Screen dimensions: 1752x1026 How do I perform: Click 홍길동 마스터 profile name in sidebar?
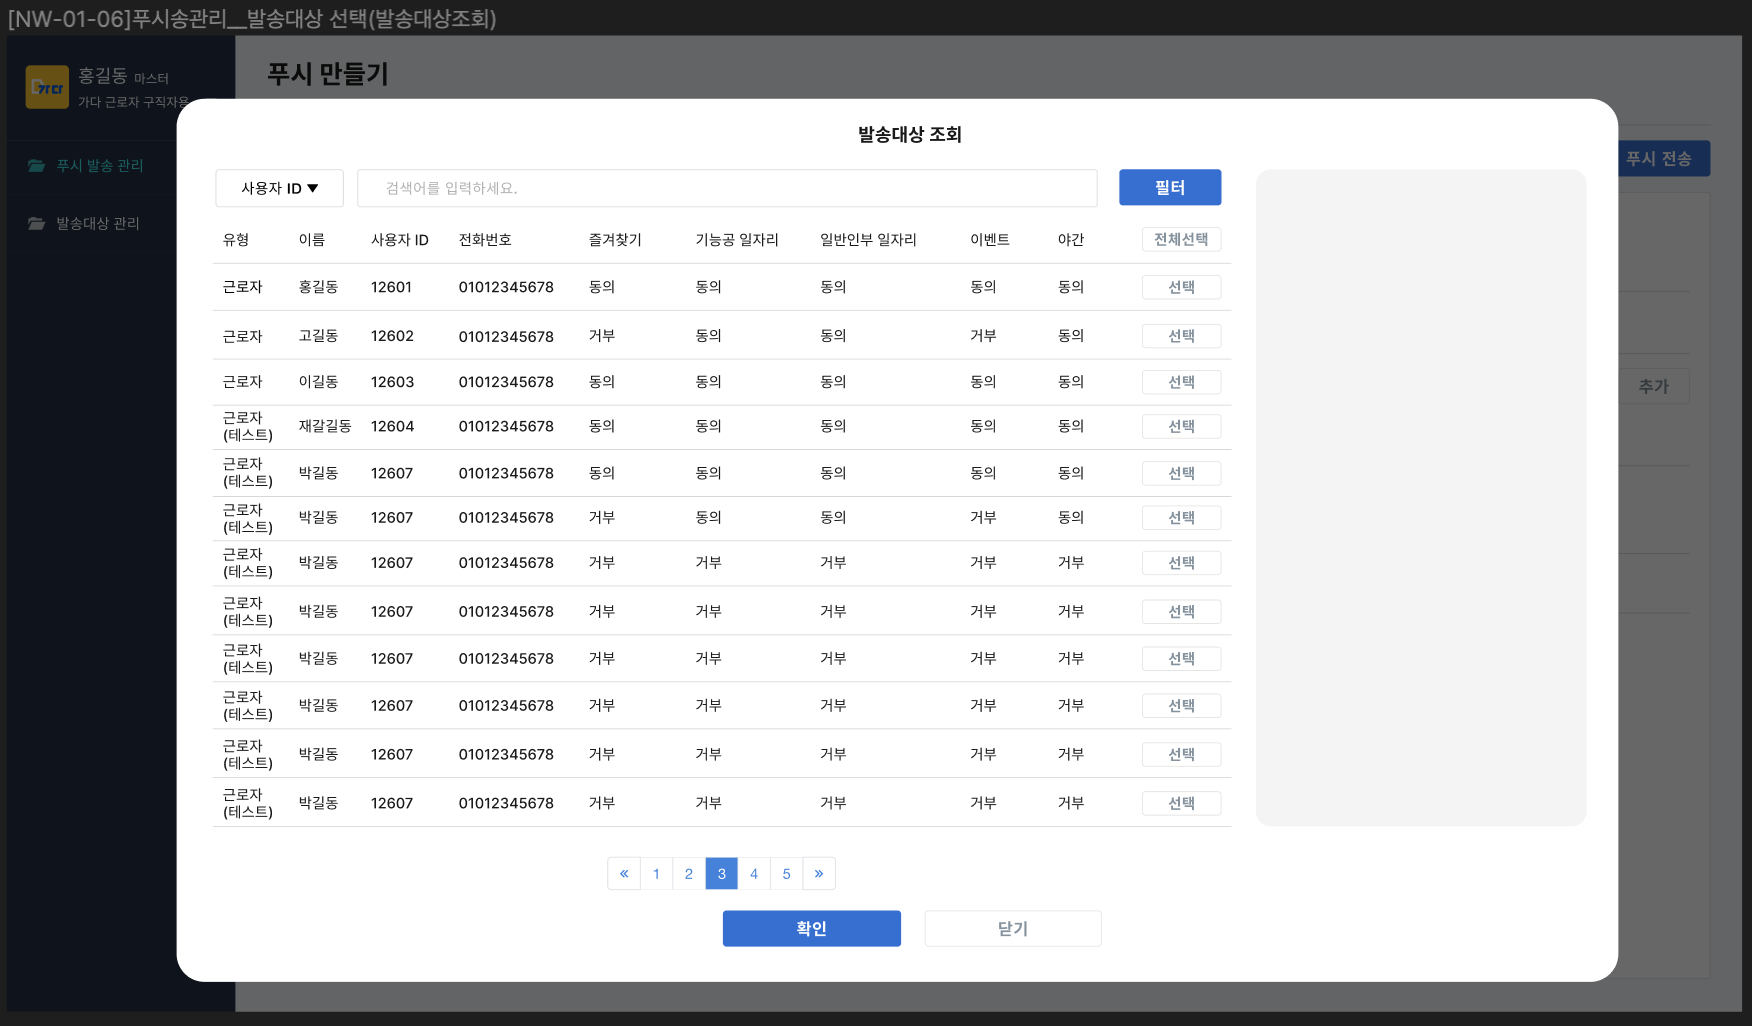pyautogui.click(x=123, y=77)
